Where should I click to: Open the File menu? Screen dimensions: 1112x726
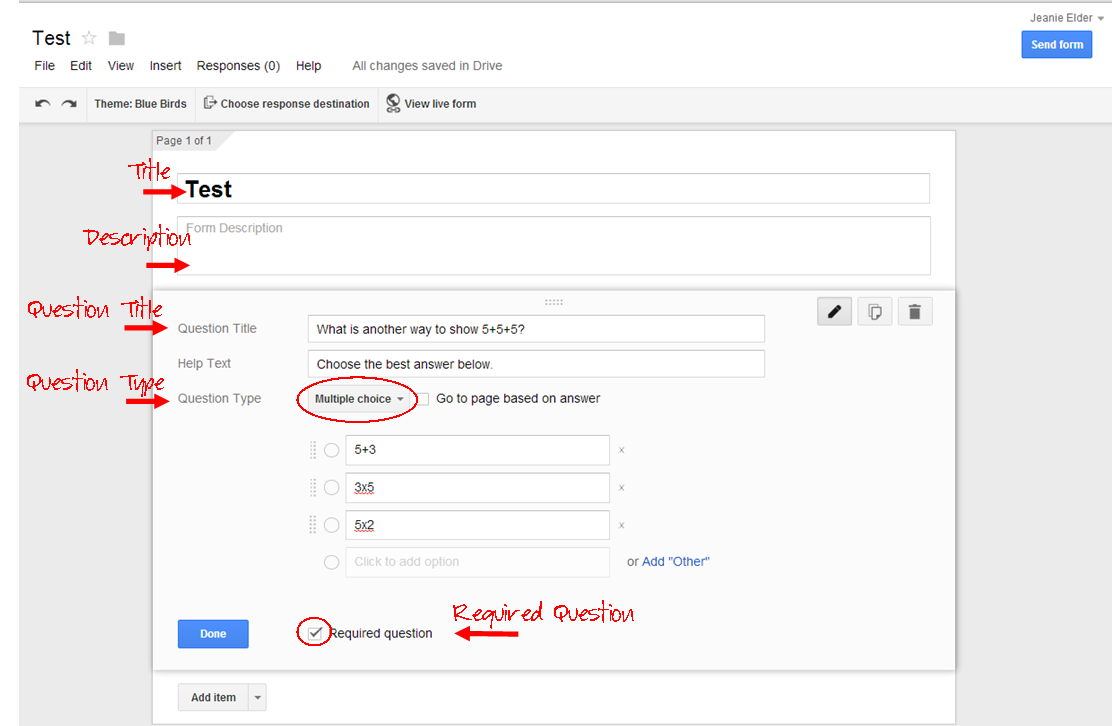[44, 65]
